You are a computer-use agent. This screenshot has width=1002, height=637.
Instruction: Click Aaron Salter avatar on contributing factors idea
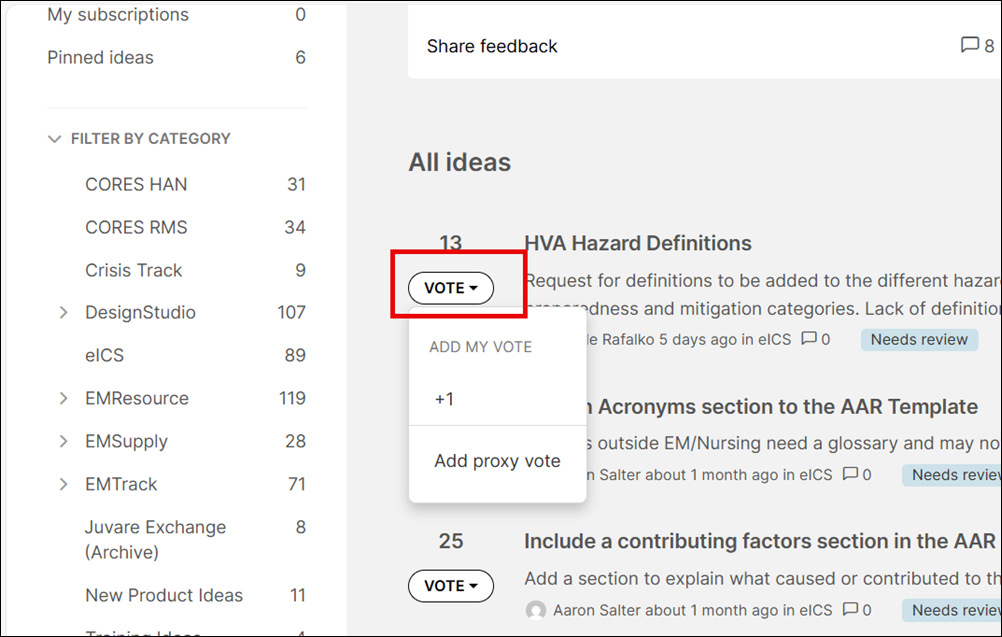[x=536, y=609]
